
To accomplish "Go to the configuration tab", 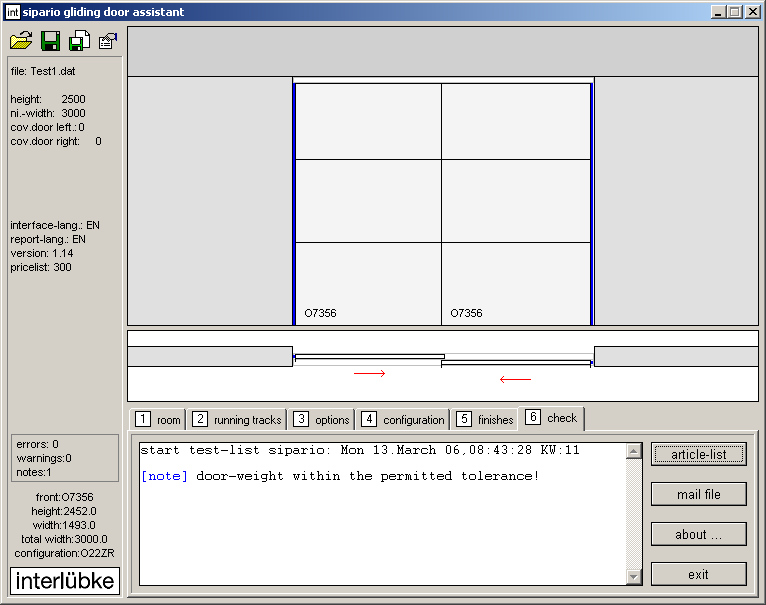I will click(403, 420).
